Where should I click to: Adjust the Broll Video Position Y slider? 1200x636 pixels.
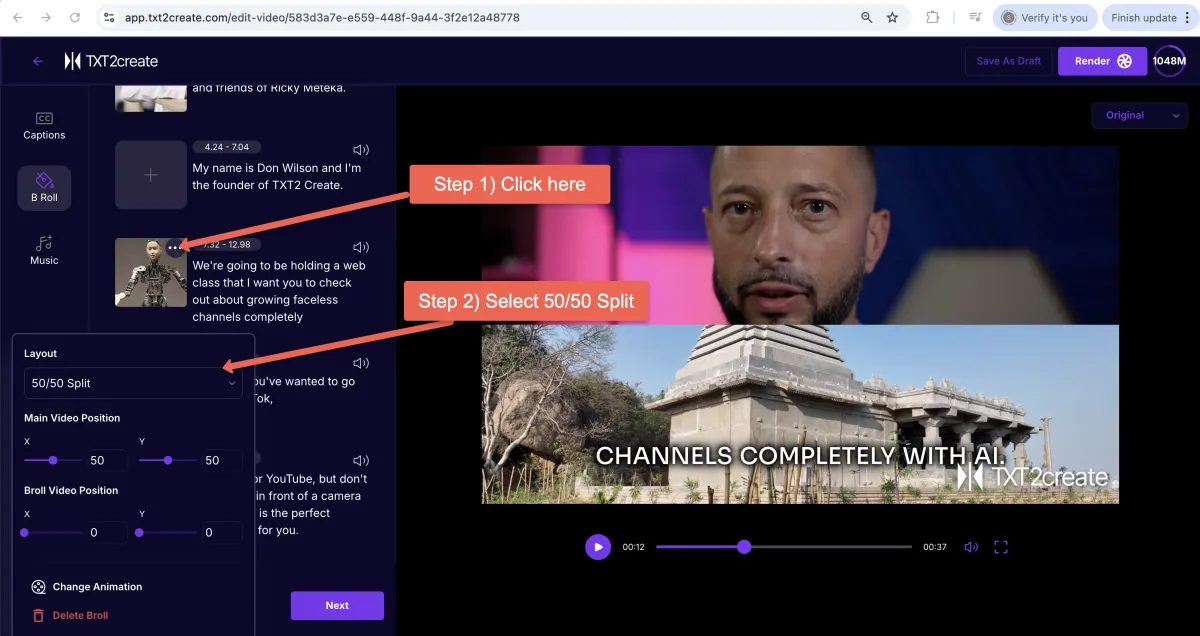coord(168,533)
